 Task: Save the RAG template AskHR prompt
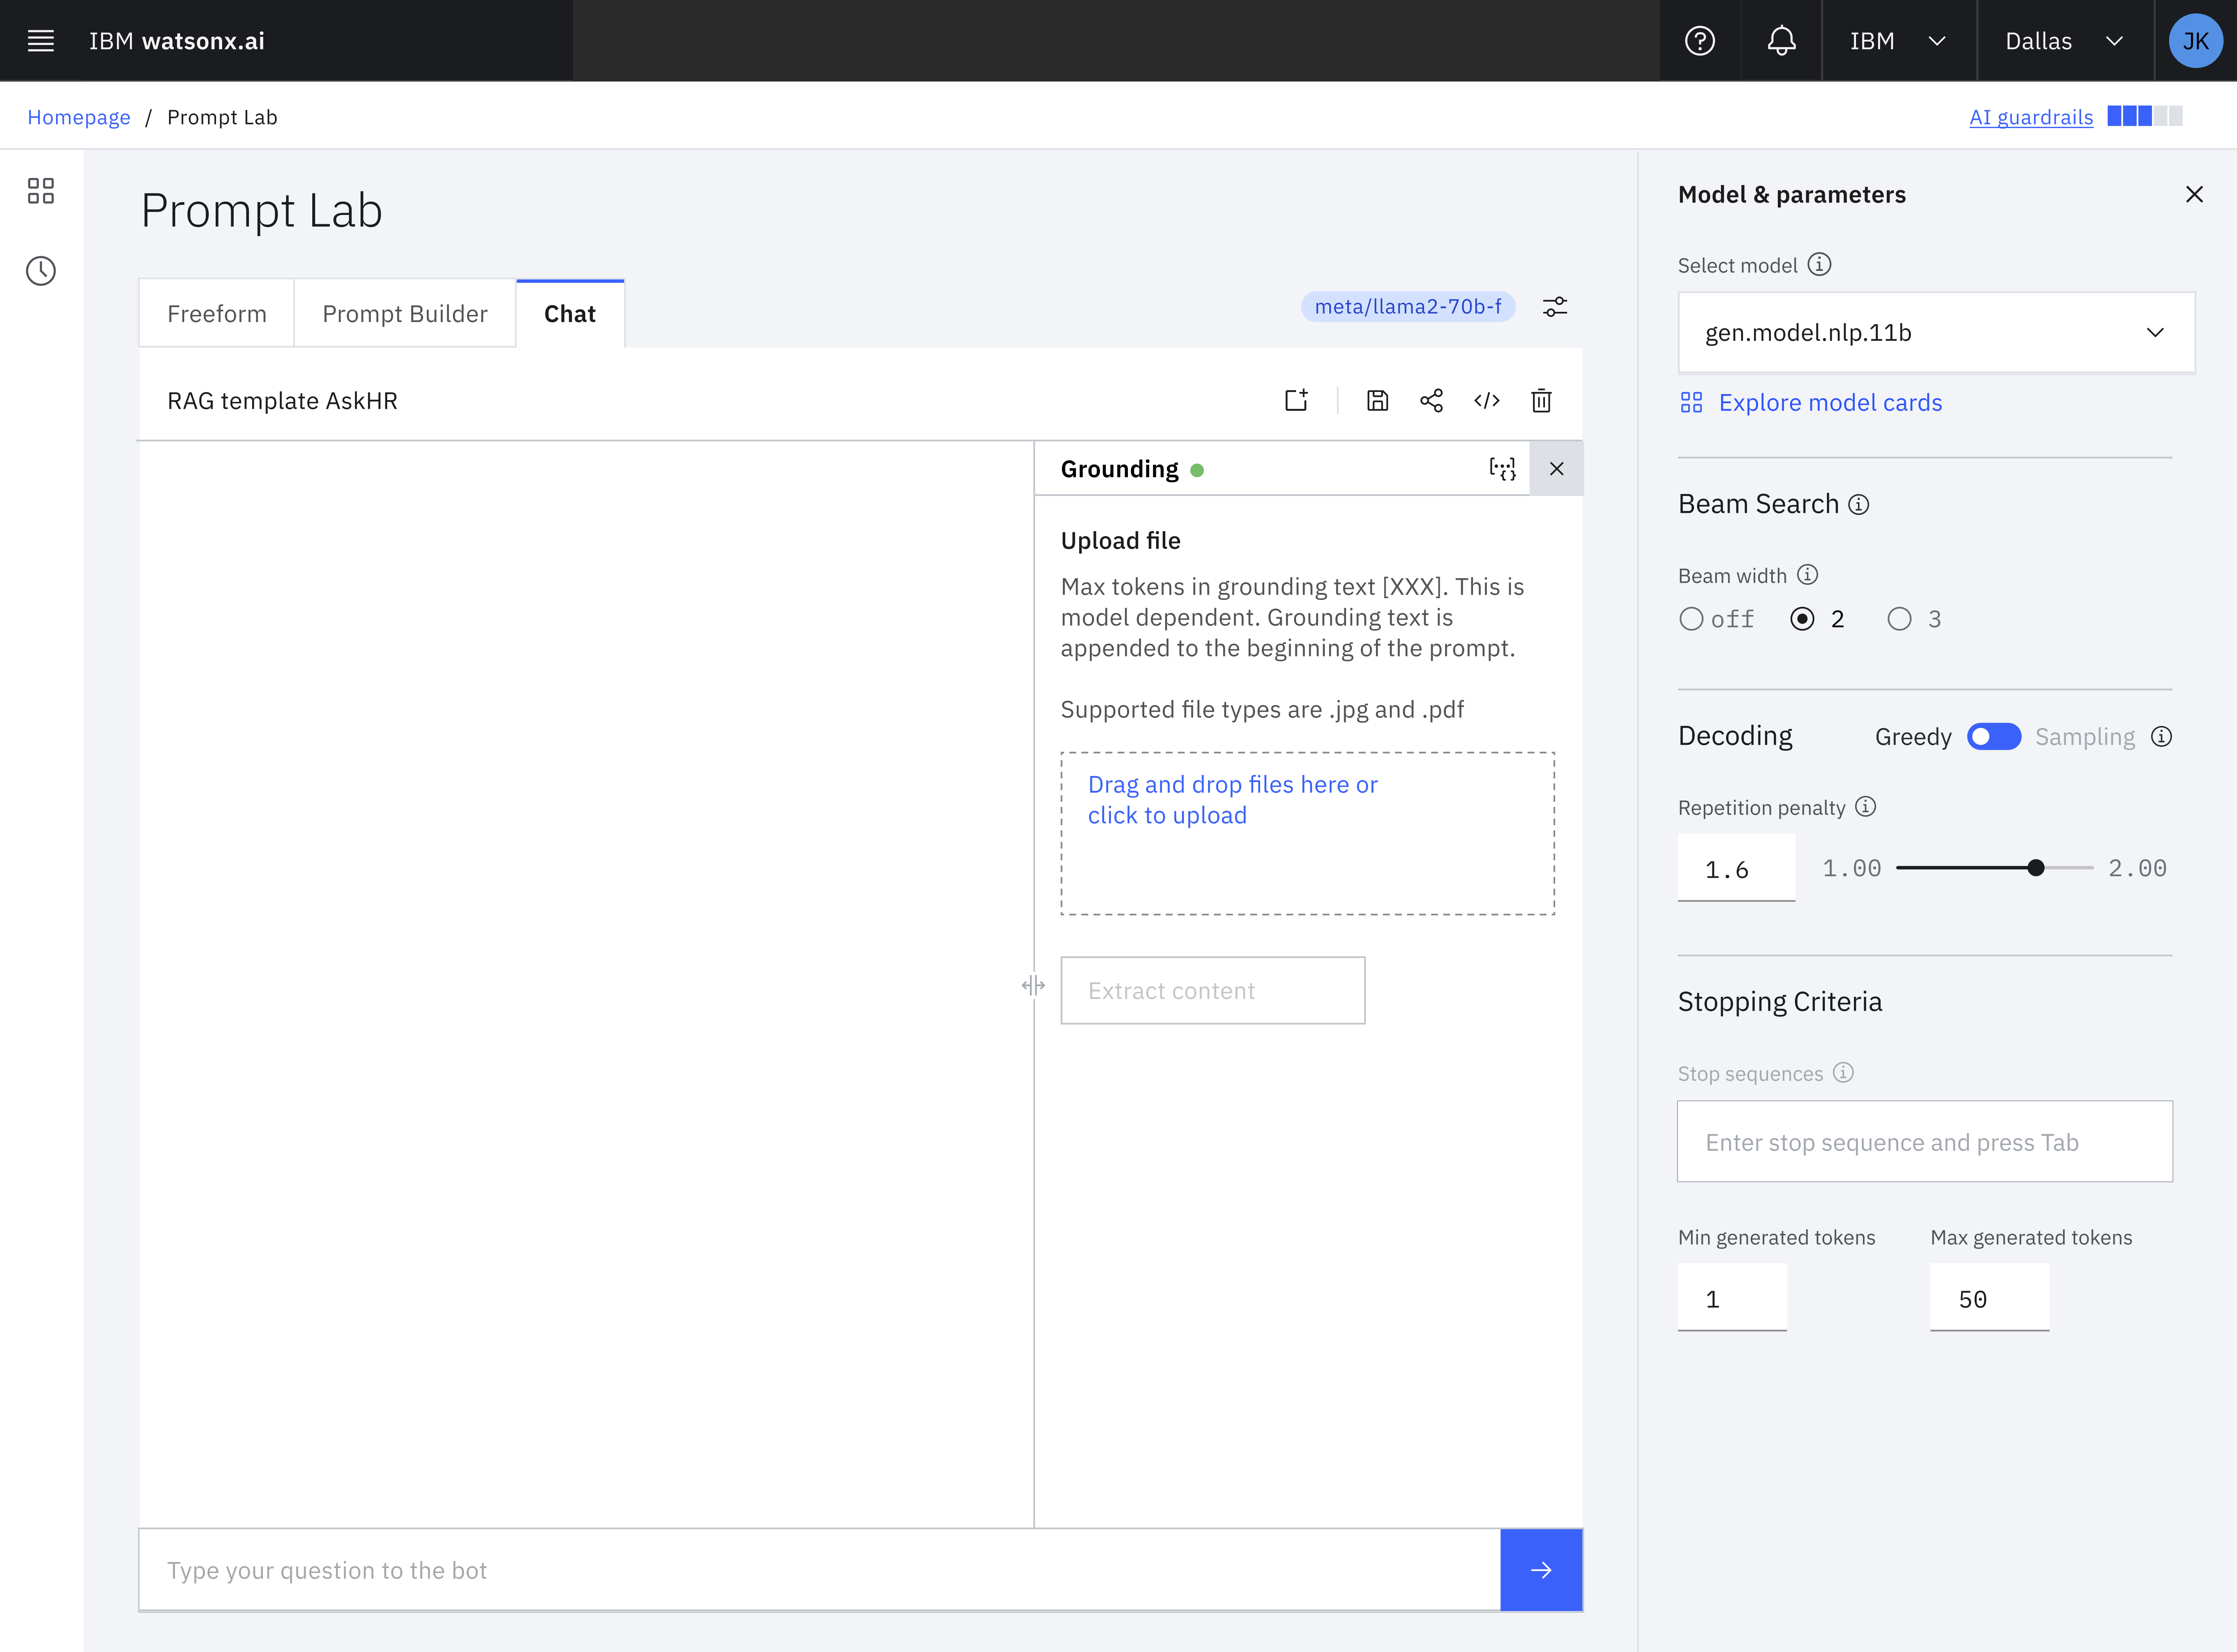click(1377, 400)
